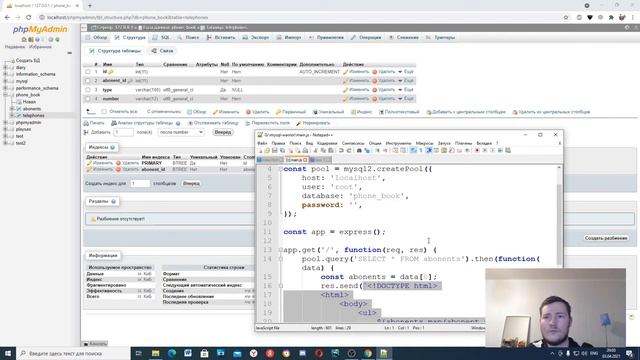This screenshot has width=640, height=360.
Task: Open the 'Ещё' dropdown for the id row
Action: (406, 72)
